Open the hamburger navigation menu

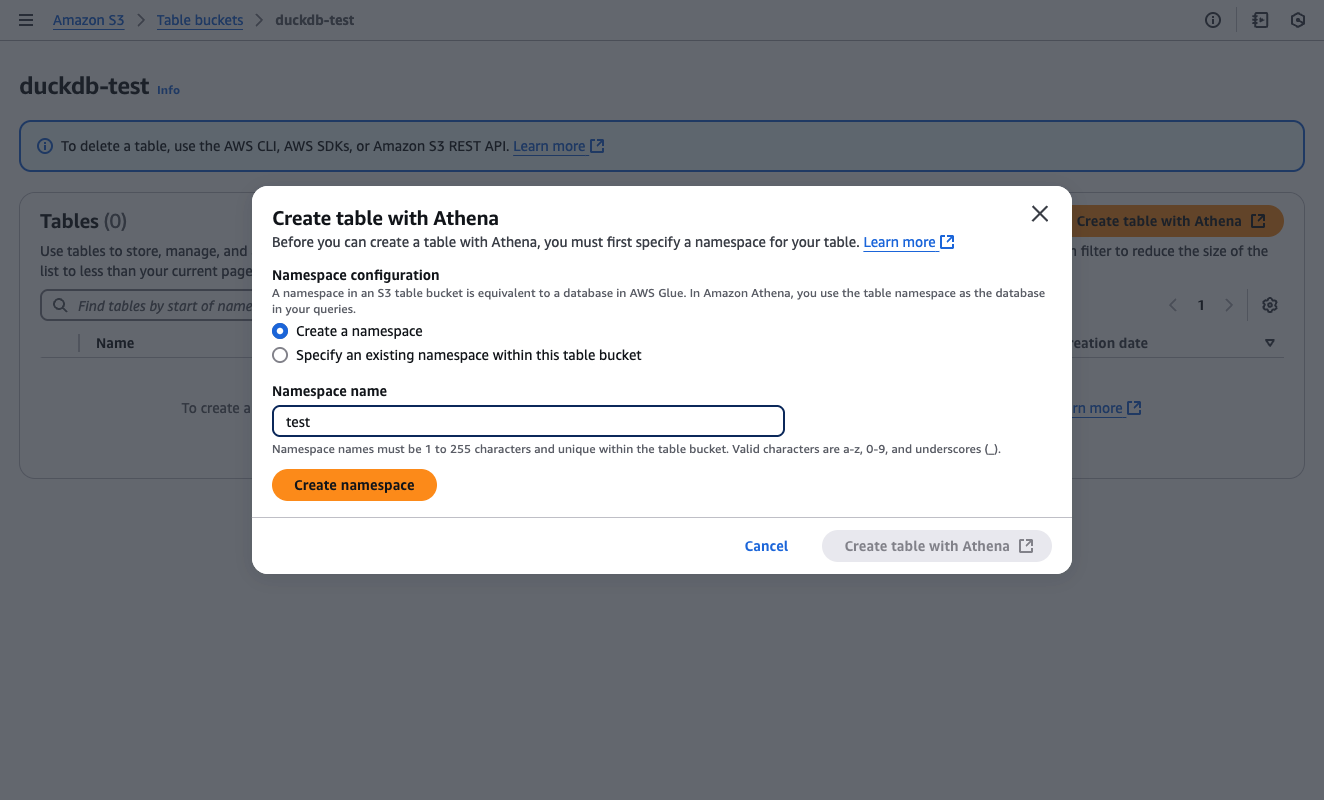click(26, 20)
